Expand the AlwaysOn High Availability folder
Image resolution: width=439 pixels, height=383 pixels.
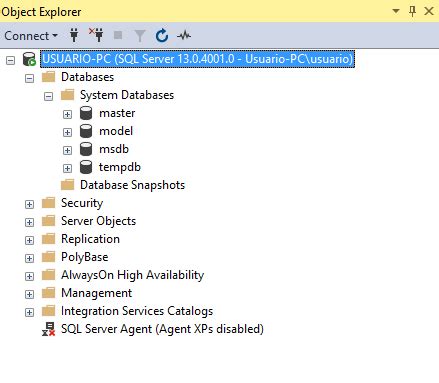30,276
